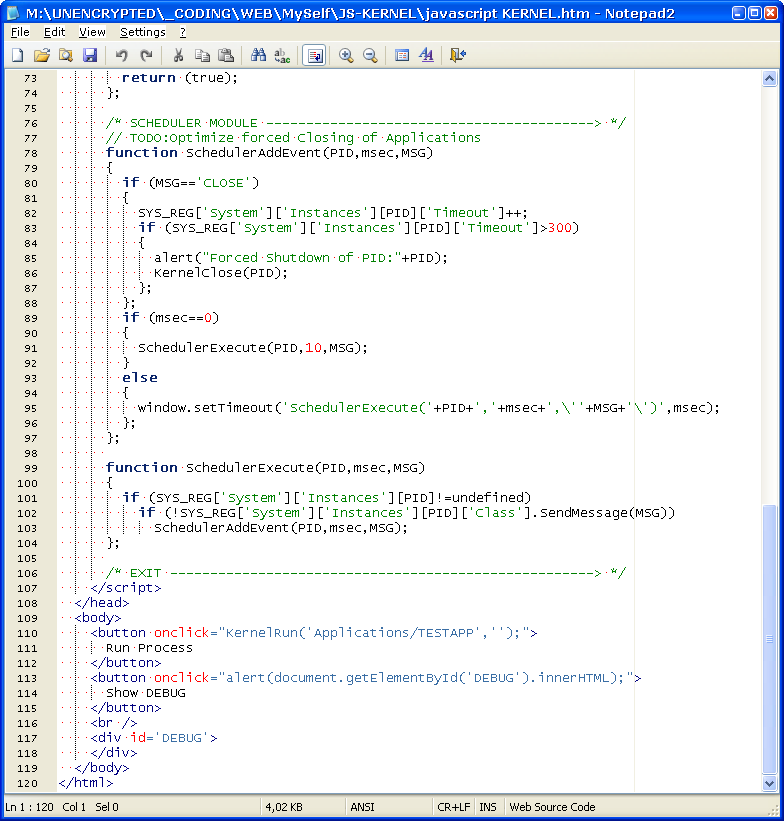Click the INS insert mode status
The width and height of the screenshot is (784, 821).
click(488, 807)
